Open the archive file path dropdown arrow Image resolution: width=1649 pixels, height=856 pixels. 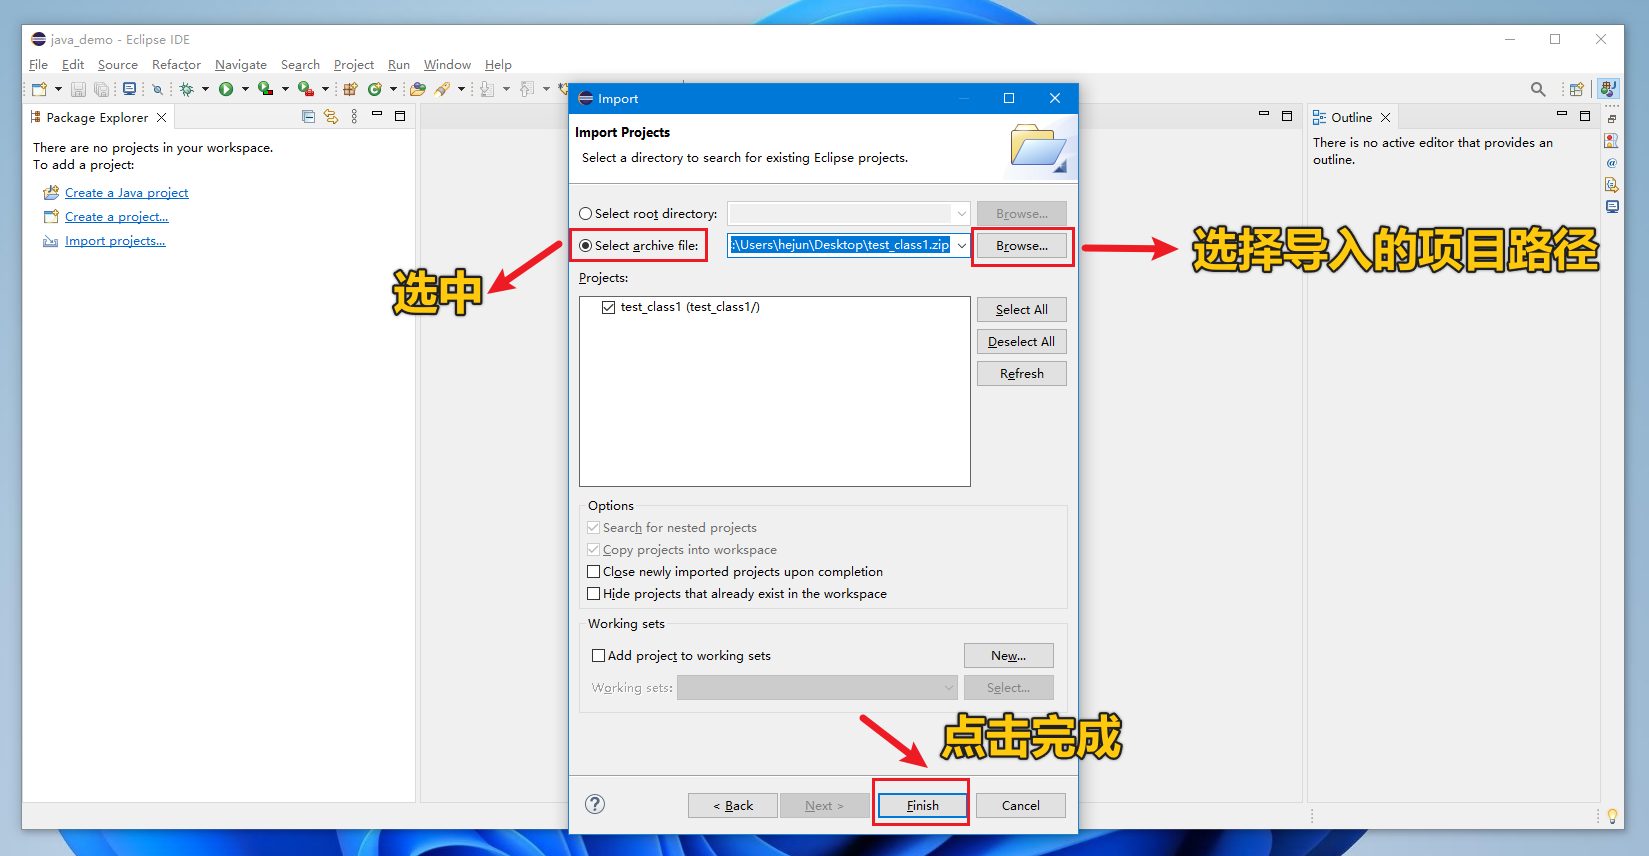tap(961, 245)
